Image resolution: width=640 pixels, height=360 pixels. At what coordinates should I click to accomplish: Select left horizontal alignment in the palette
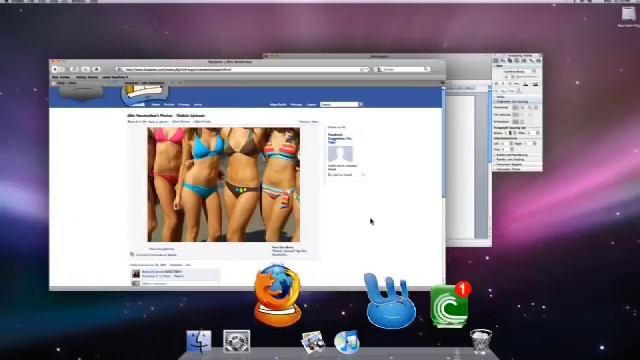coord(515,107)
